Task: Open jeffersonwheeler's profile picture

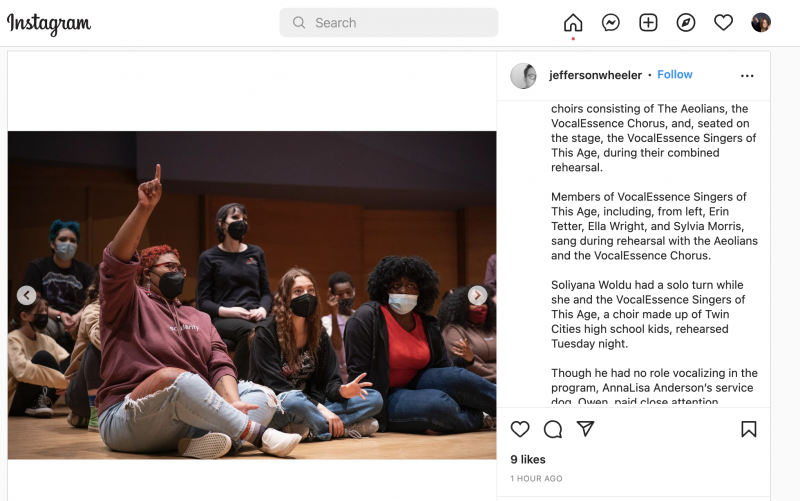Action: (523, 76)
